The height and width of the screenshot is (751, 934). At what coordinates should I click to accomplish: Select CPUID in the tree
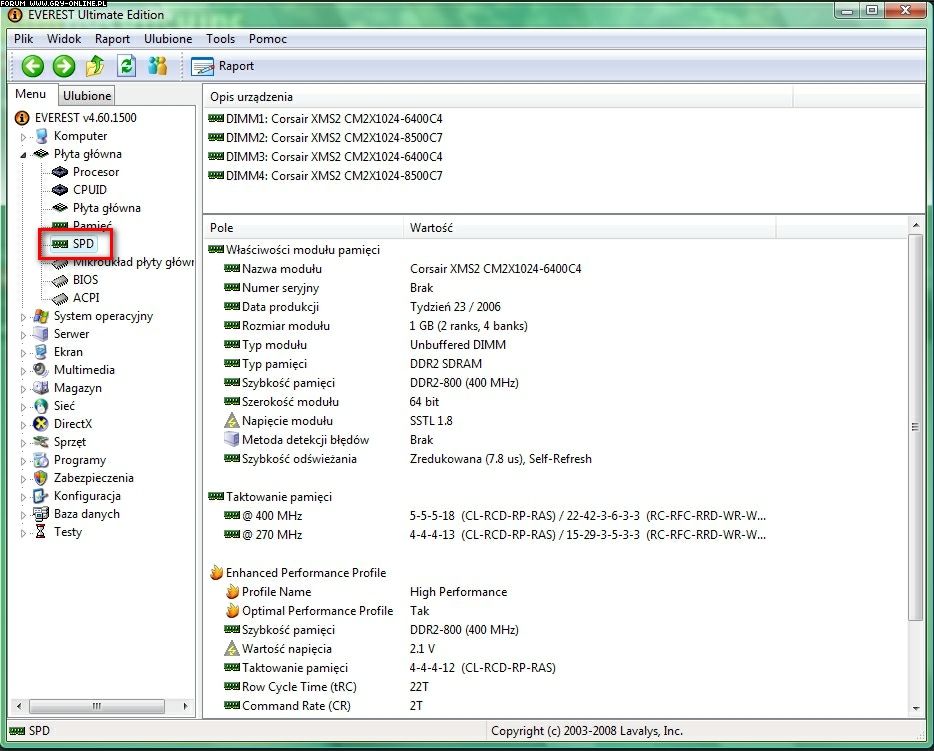point(89,190)
